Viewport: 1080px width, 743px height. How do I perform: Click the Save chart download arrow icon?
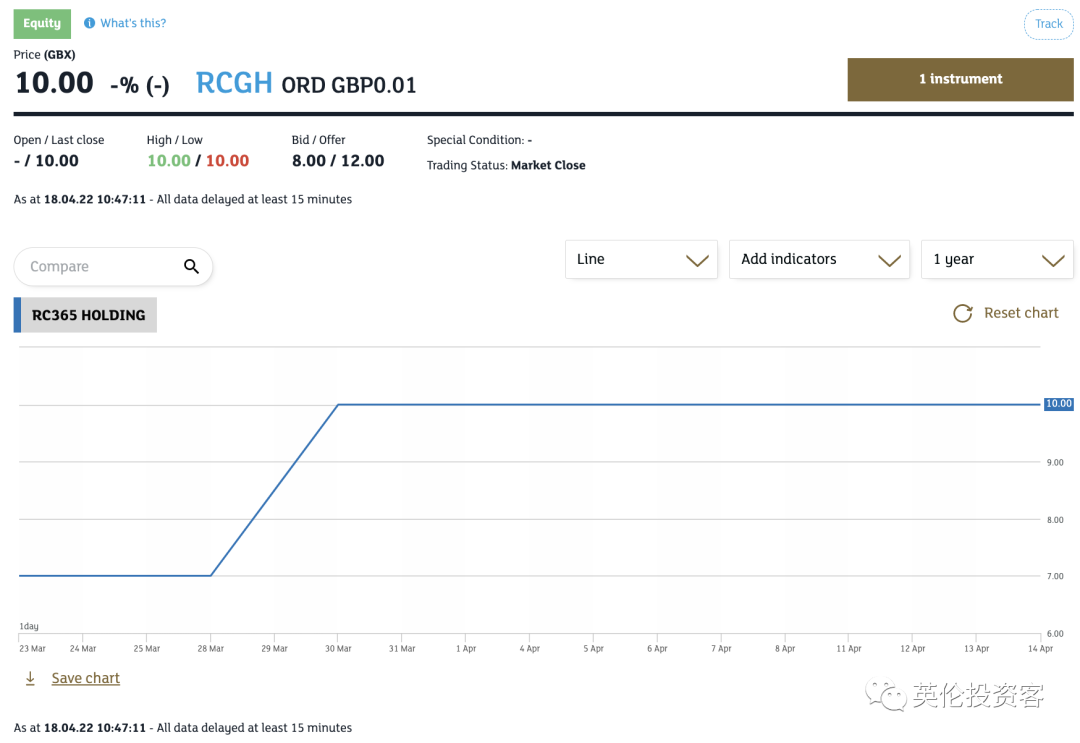click(30, 678)
